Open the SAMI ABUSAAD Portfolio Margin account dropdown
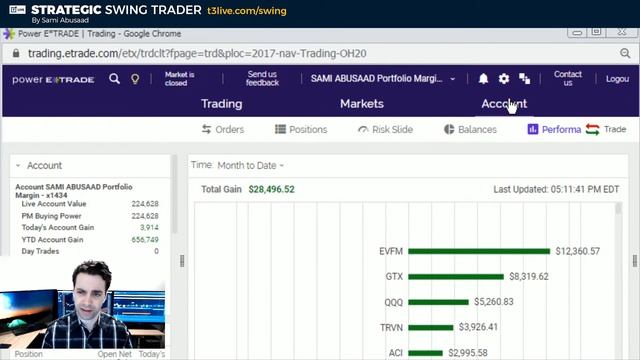Image resolution: width=640 pixels, height=360 pixels. (x=383, y=78)
